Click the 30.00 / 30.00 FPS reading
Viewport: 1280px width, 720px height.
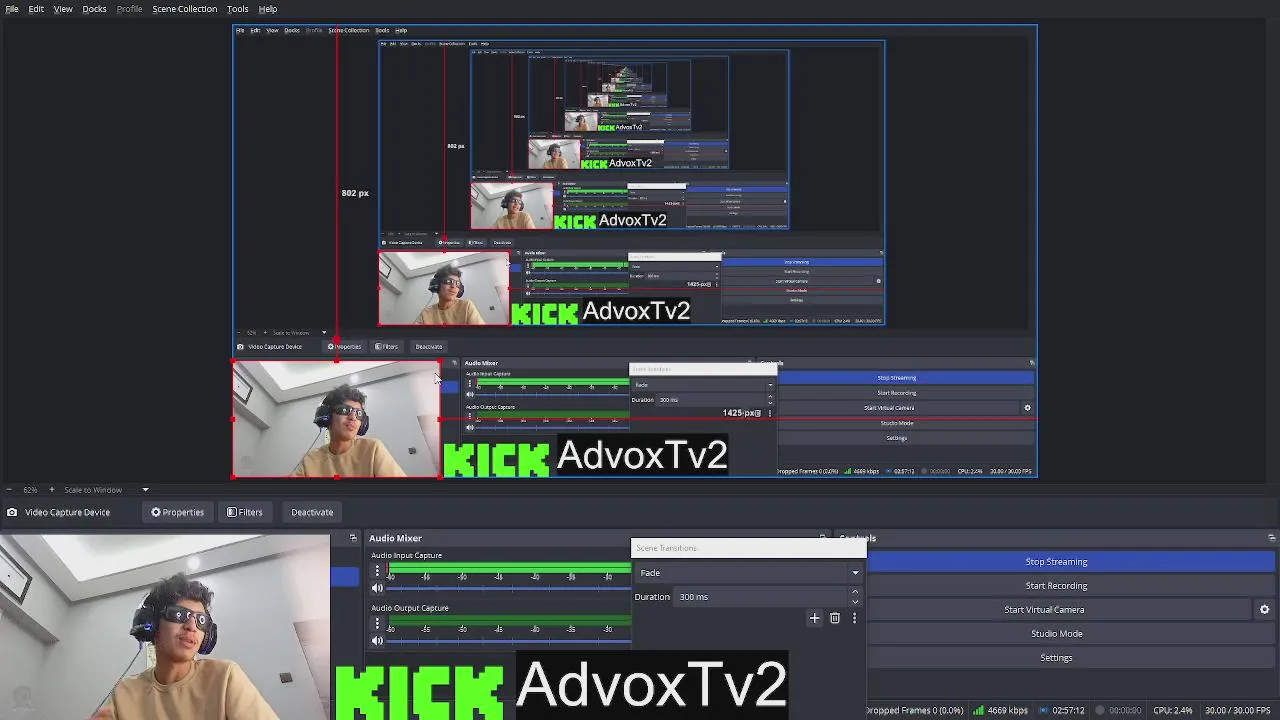pos(1237,711)
